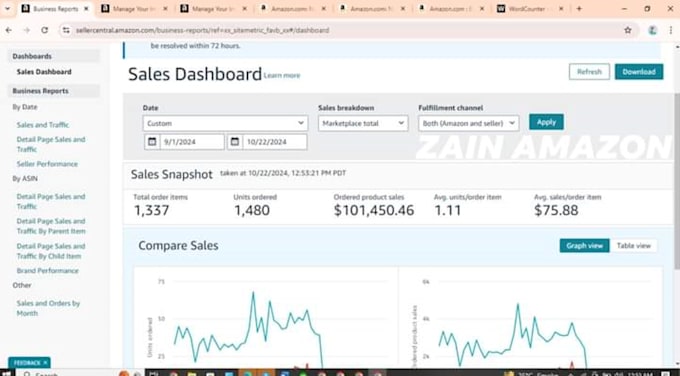The image size is (680, 376).
Task: Click the start date field 9/1/2024
Action: coord(192,142)
